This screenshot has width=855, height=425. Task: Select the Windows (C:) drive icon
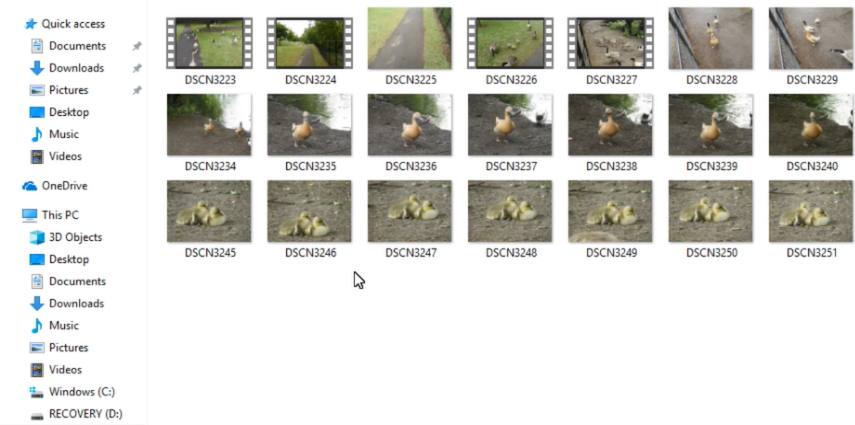click(37, 392)
